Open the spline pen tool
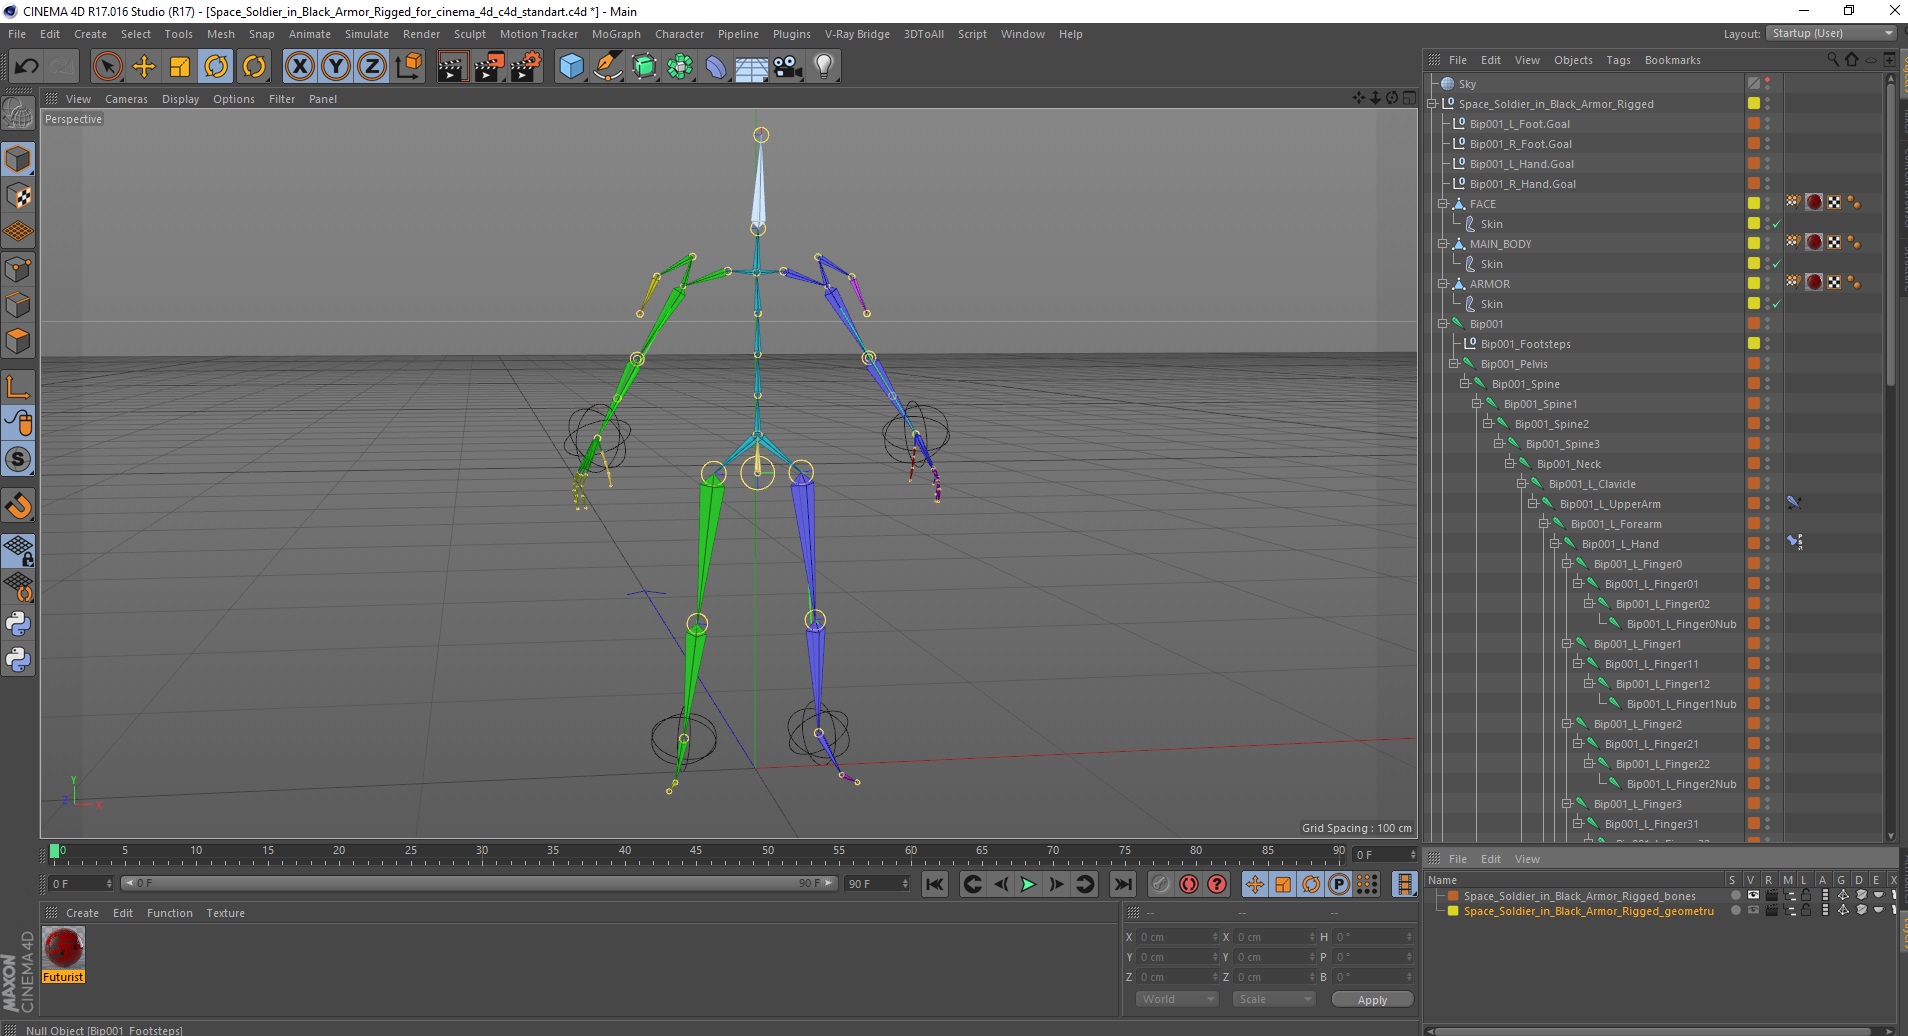Image resolution: width=1908 pixels, height=1036 pixels. (x=608, y=67)
